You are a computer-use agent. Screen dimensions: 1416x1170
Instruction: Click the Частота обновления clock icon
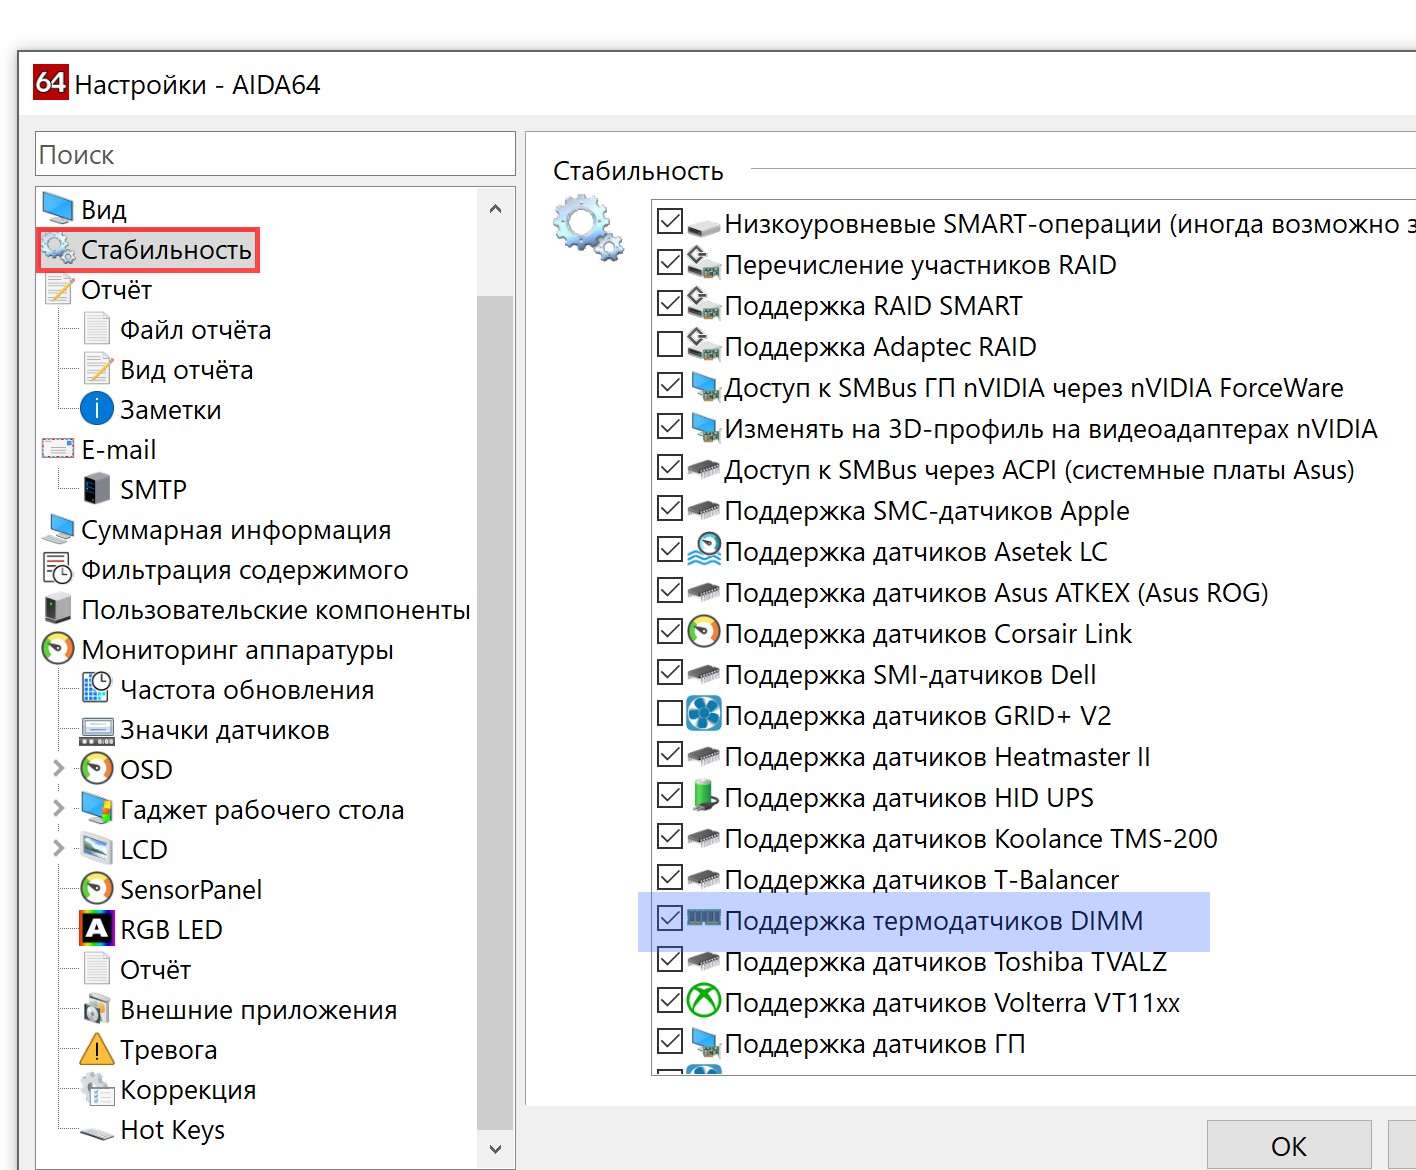(x=97, y=689)
